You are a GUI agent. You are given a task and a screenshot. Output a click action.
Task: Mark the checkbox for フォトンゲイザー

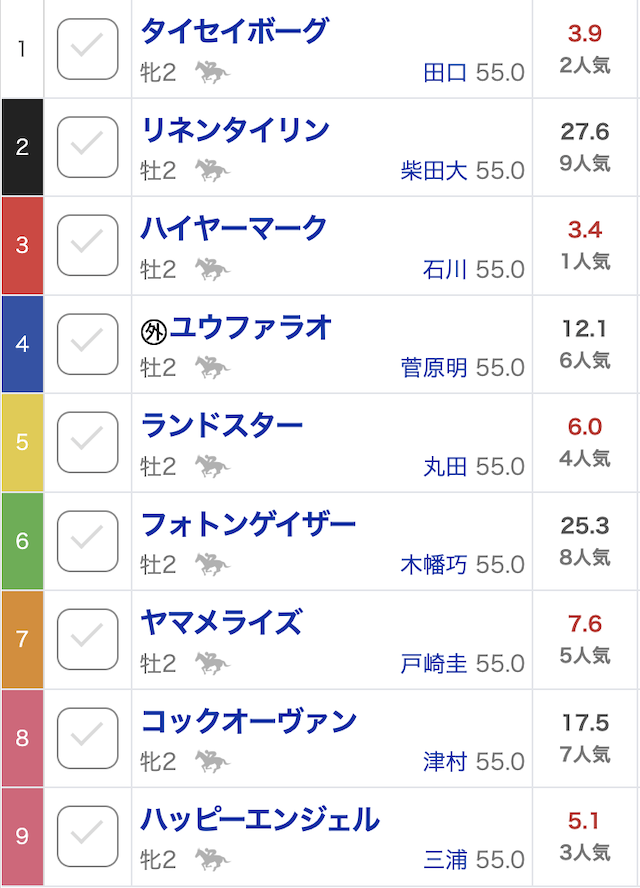[x=88, y=541]
